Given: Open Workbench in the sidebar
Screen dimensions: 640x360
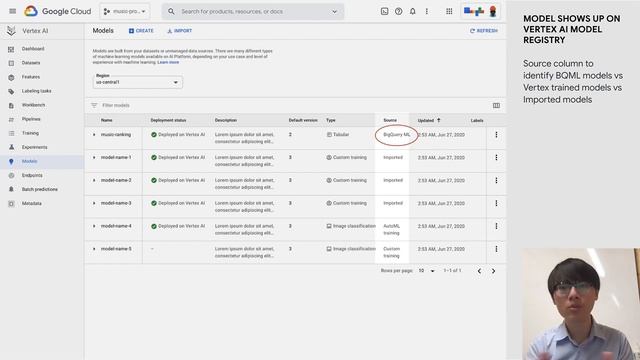Looking at the screenshot, I should (33, 105).
